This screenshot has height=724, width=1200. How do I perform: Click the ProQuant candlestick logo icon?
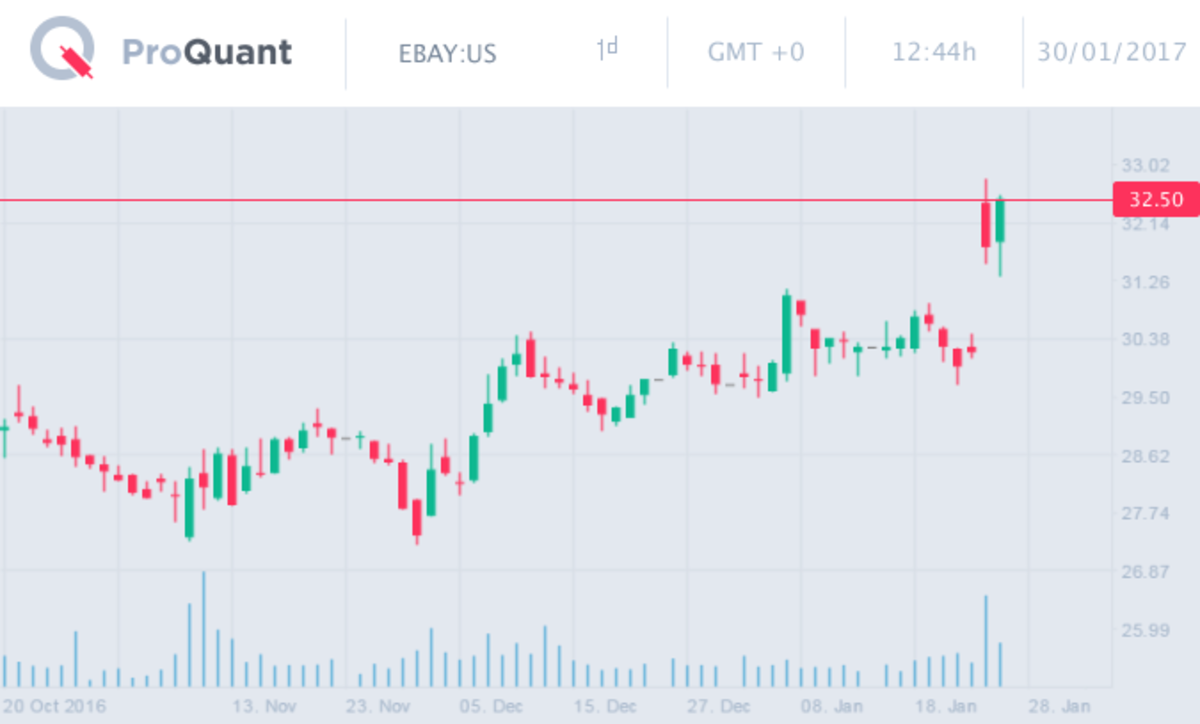(62, 52)
